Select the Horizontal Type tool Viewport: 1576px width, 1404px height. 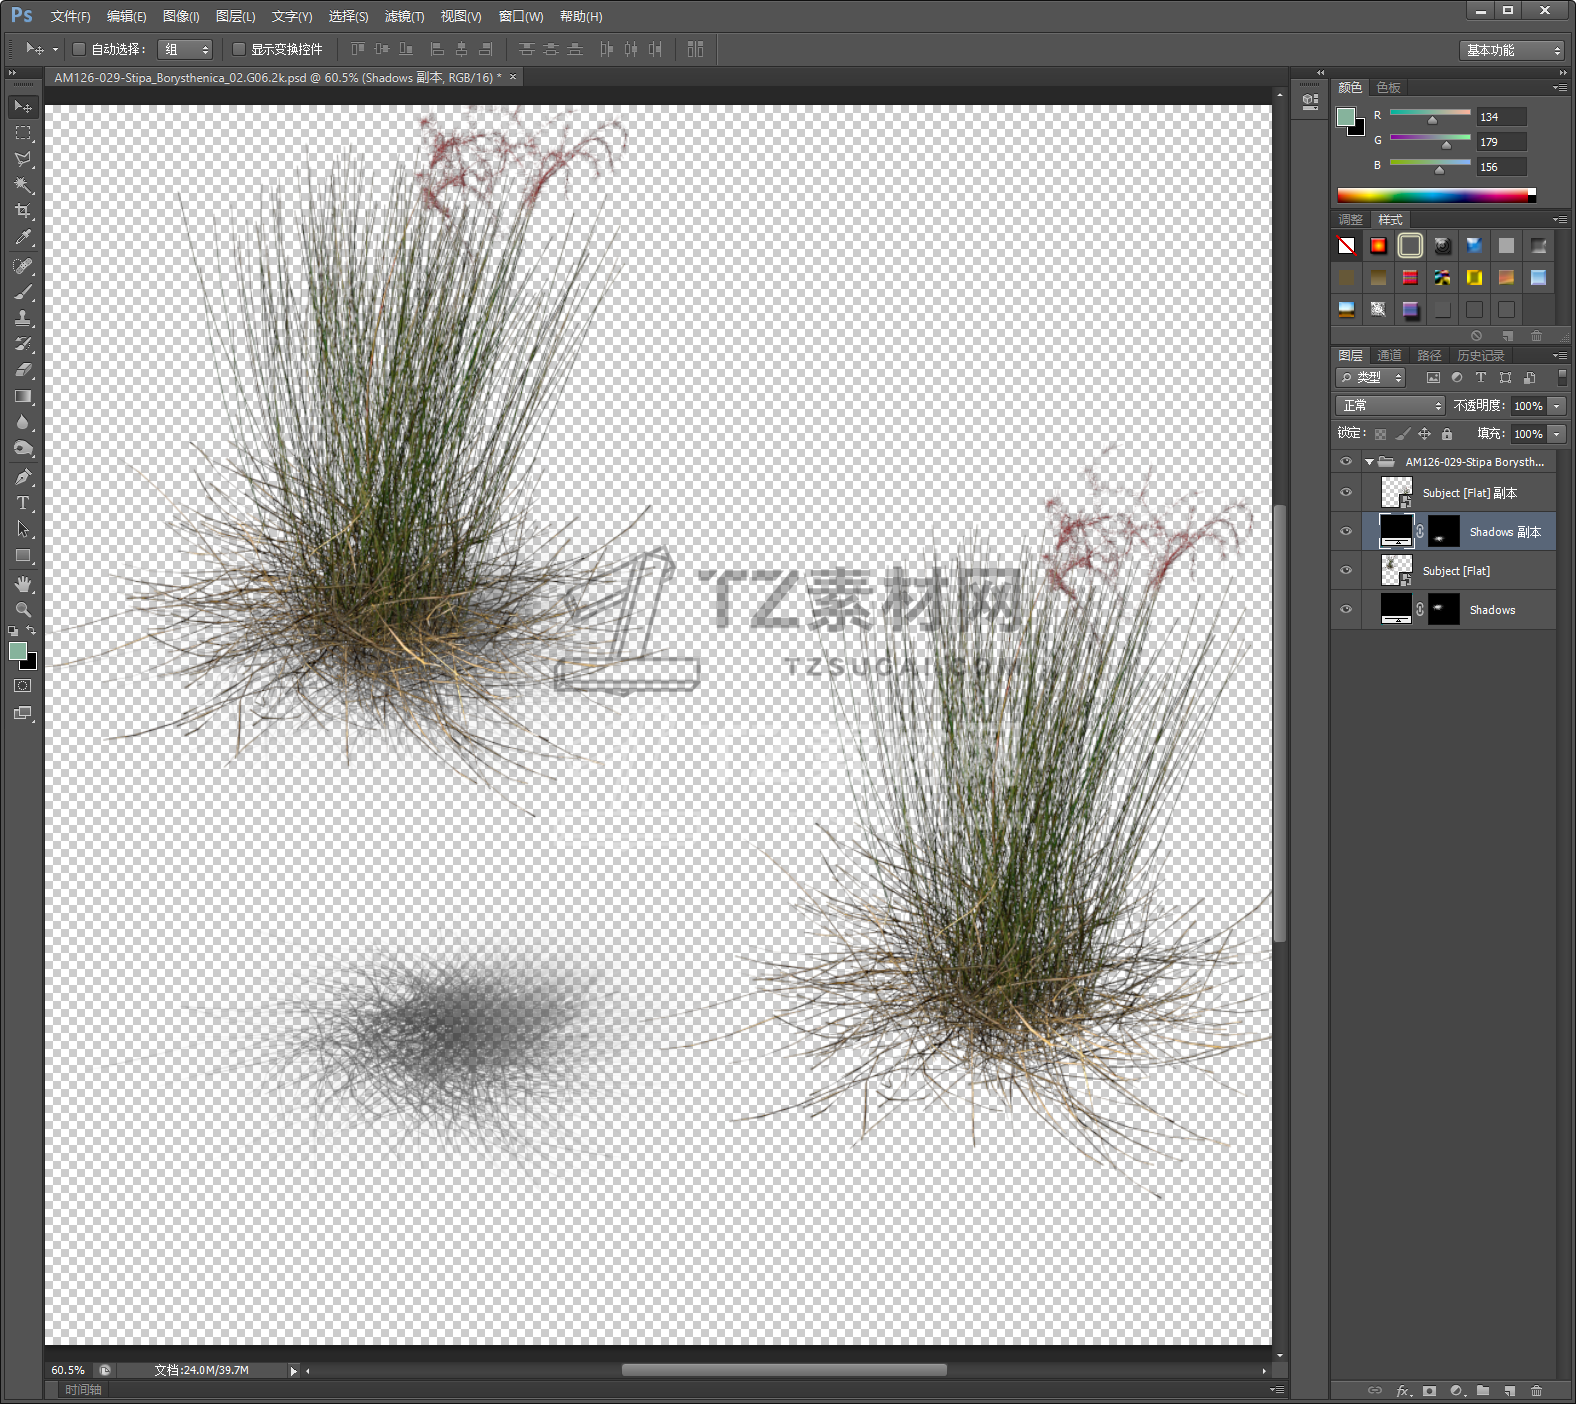(23, 503)
